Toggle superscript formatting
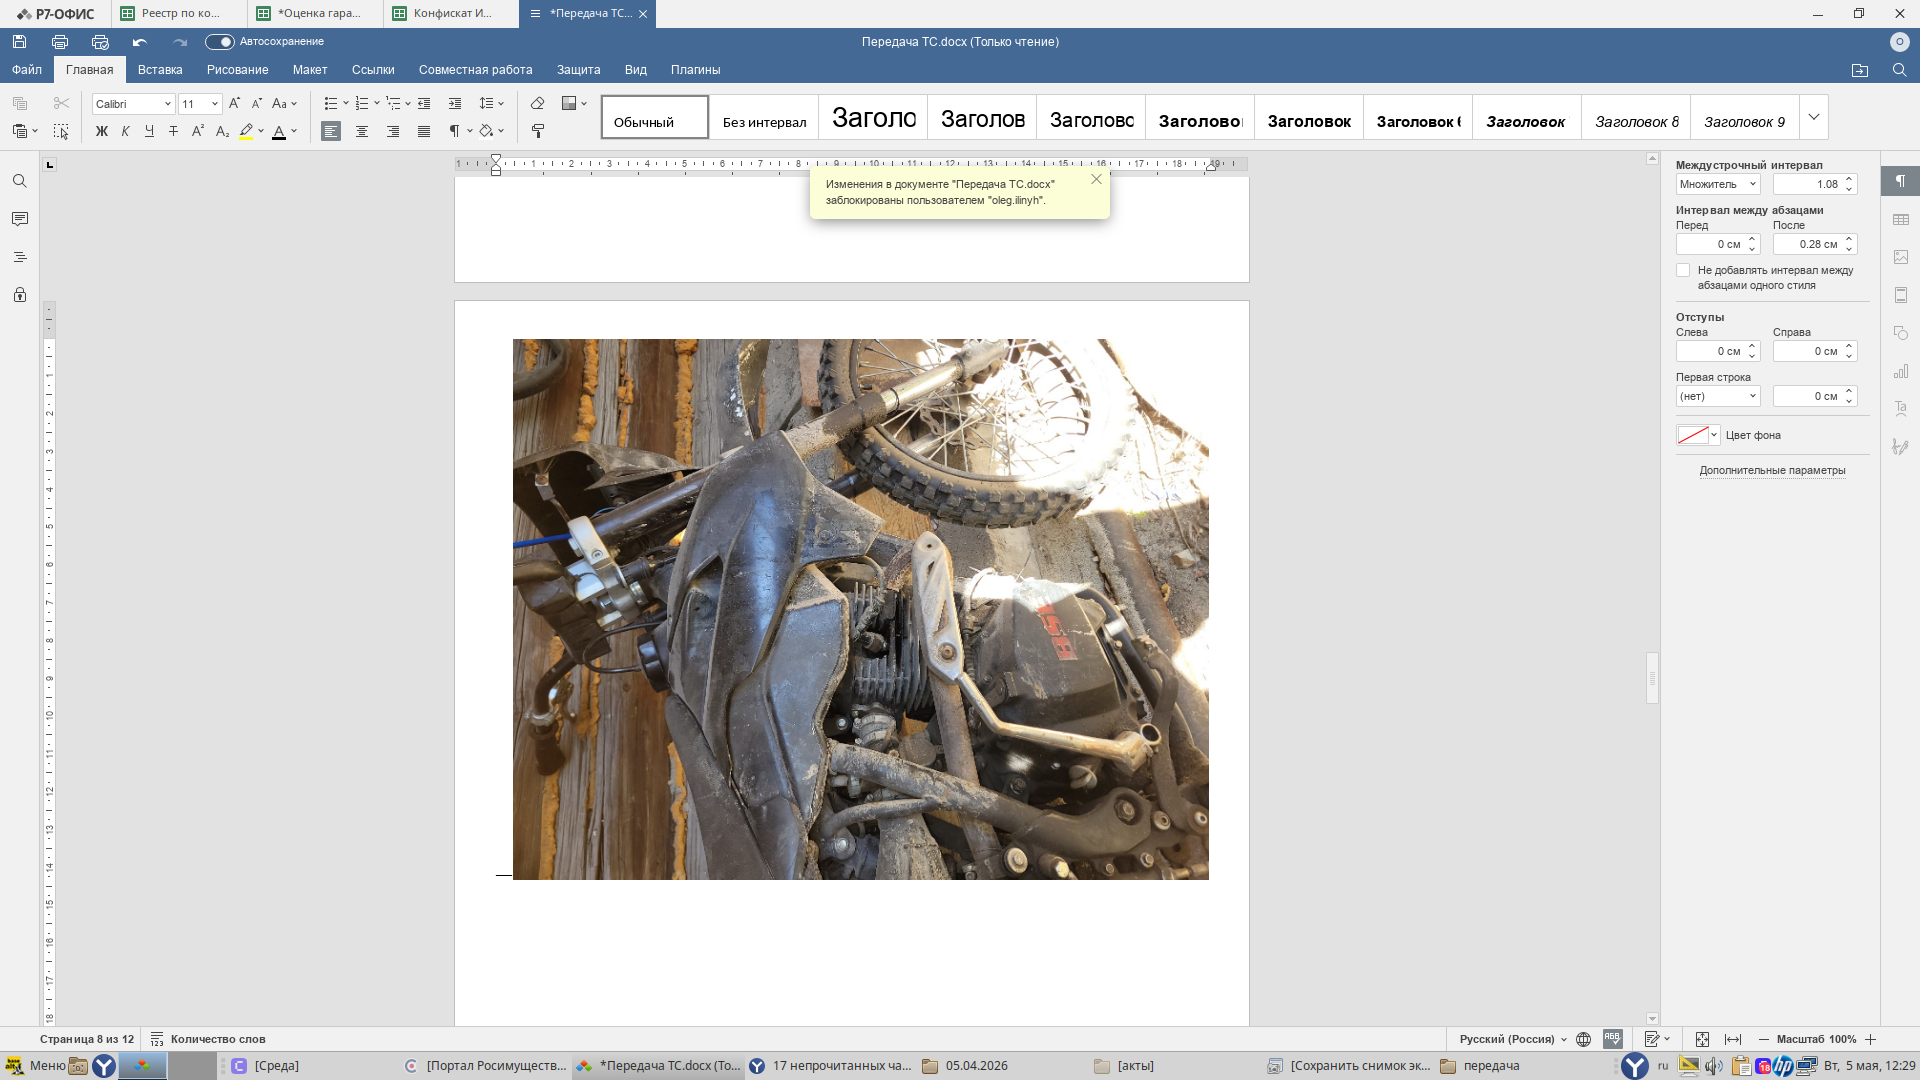 [x=198, y=131]
